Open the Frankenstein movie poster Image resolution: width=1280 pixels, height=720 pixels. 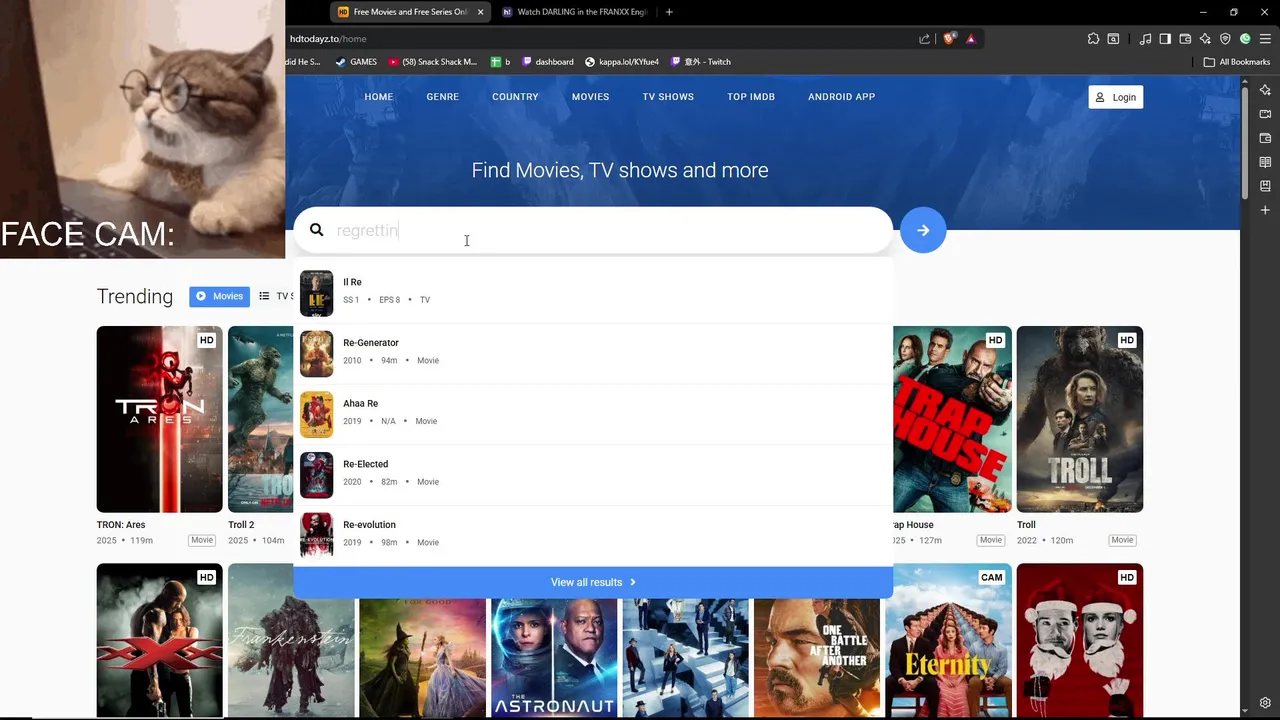point(291,640)
